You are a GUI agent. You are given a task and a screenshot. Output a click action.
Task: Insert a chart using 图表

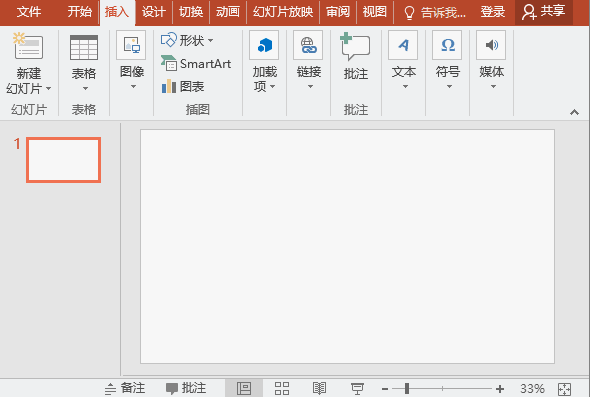(183, 87)
